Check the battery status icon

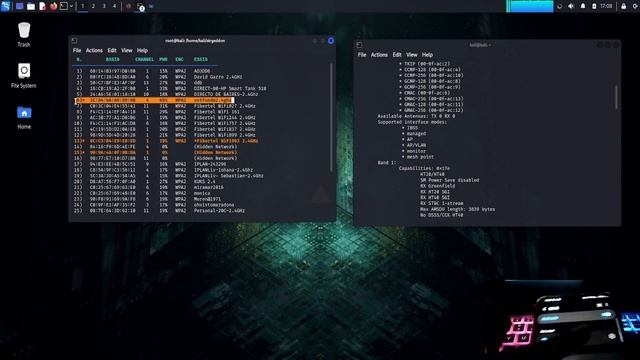click(x=594, y=6)
